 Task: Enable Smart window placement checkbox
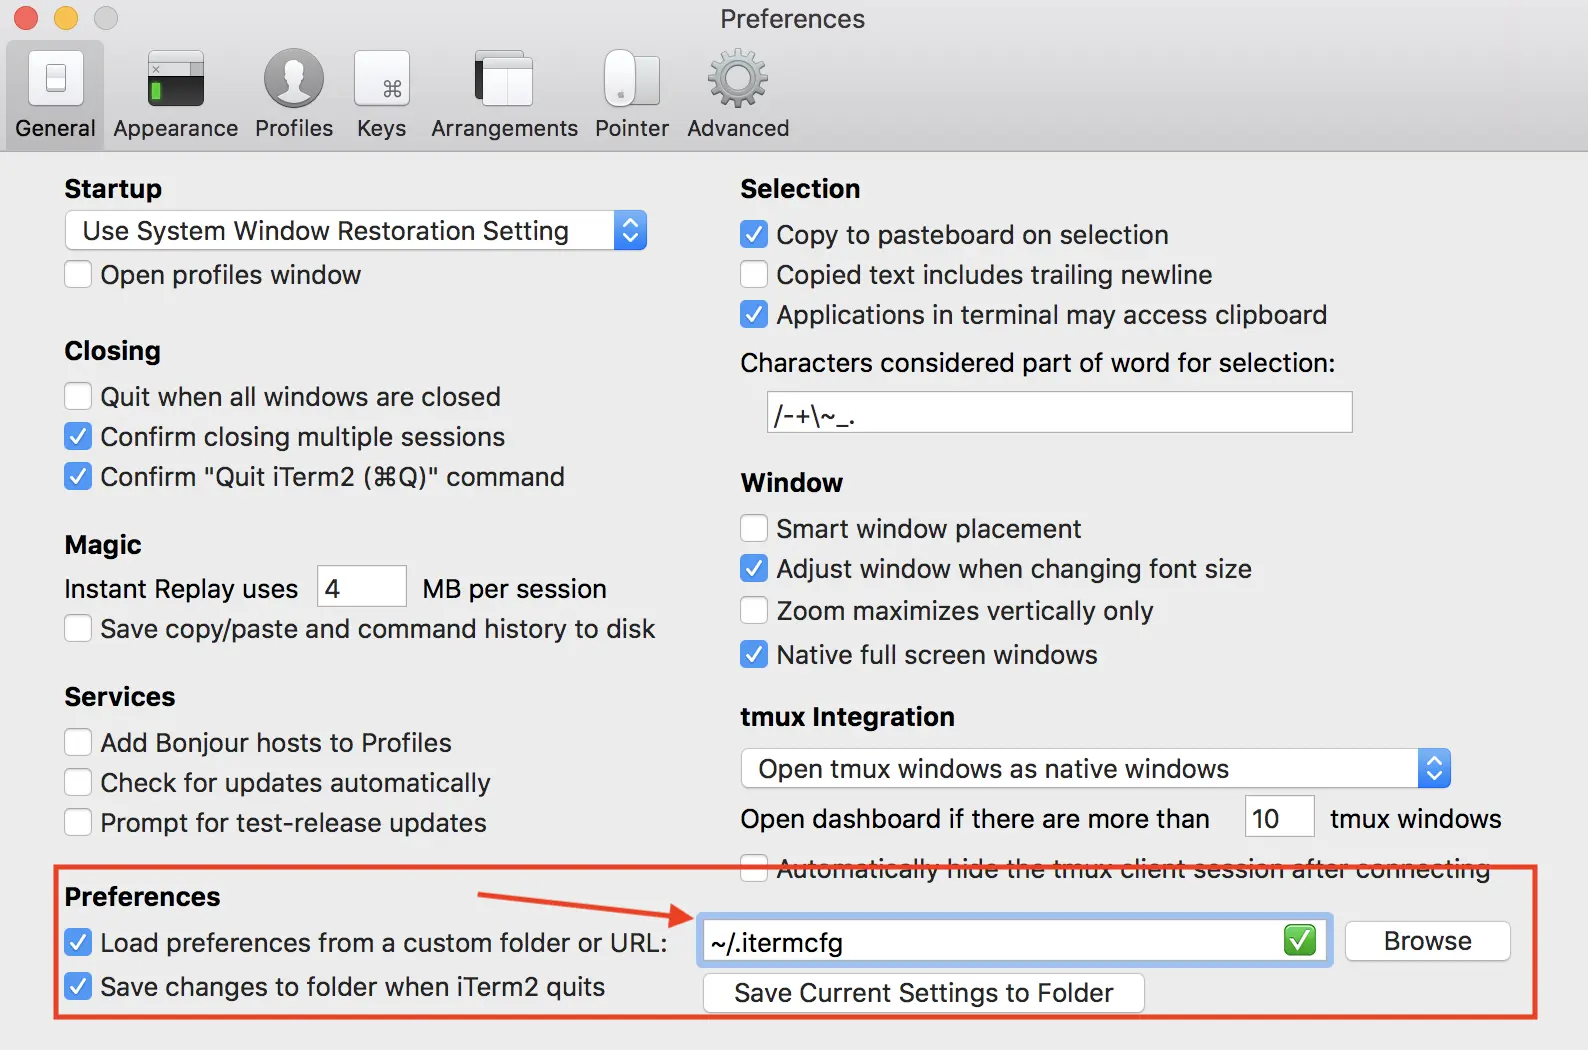754,528
